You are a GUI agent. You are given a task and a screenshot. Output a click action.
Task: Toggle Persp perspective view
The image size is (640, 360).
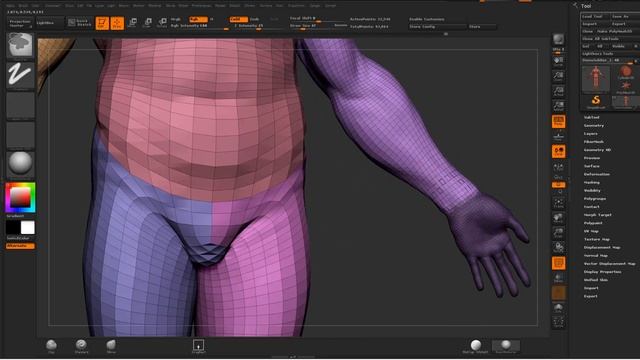[558, 121]
